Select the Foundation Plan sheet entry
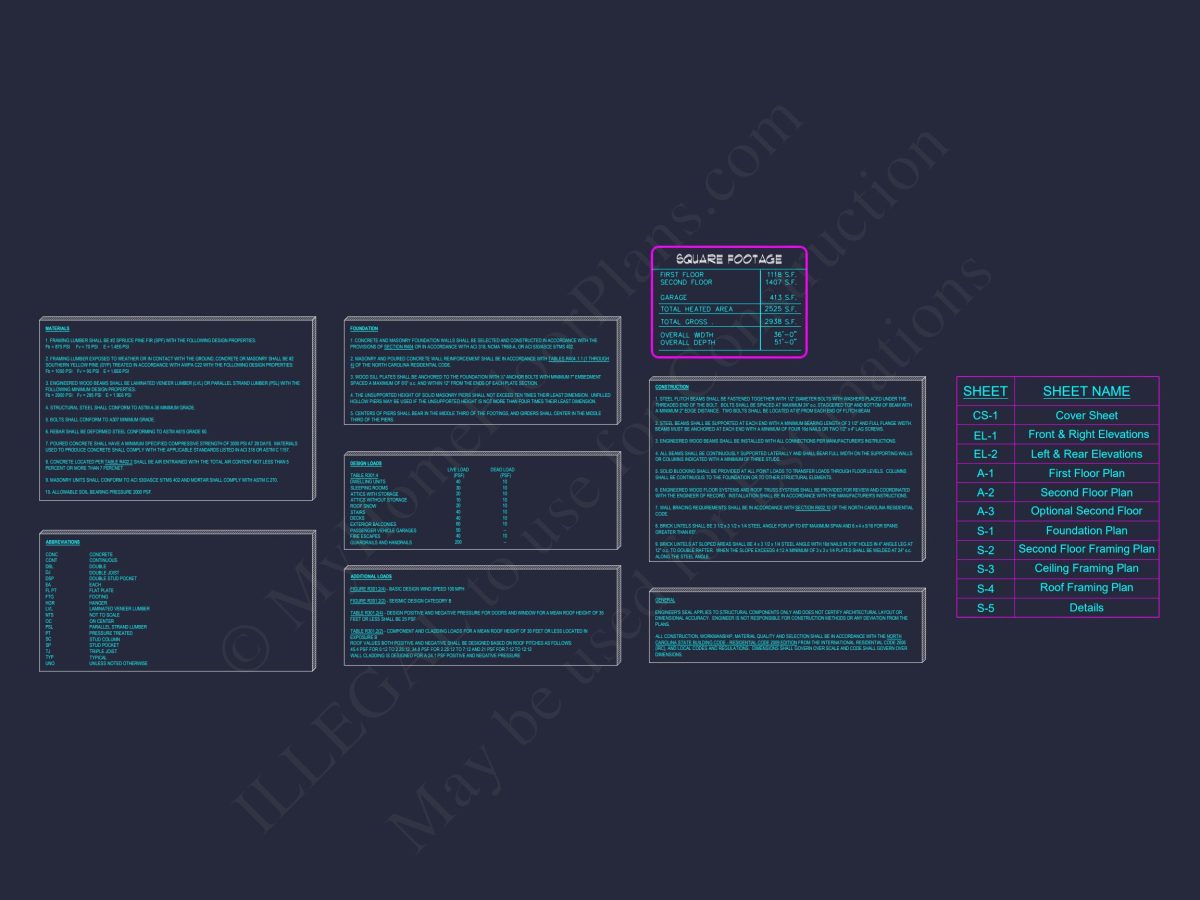This screenshot has width=1200, height=900. [x=1086, y=530]
